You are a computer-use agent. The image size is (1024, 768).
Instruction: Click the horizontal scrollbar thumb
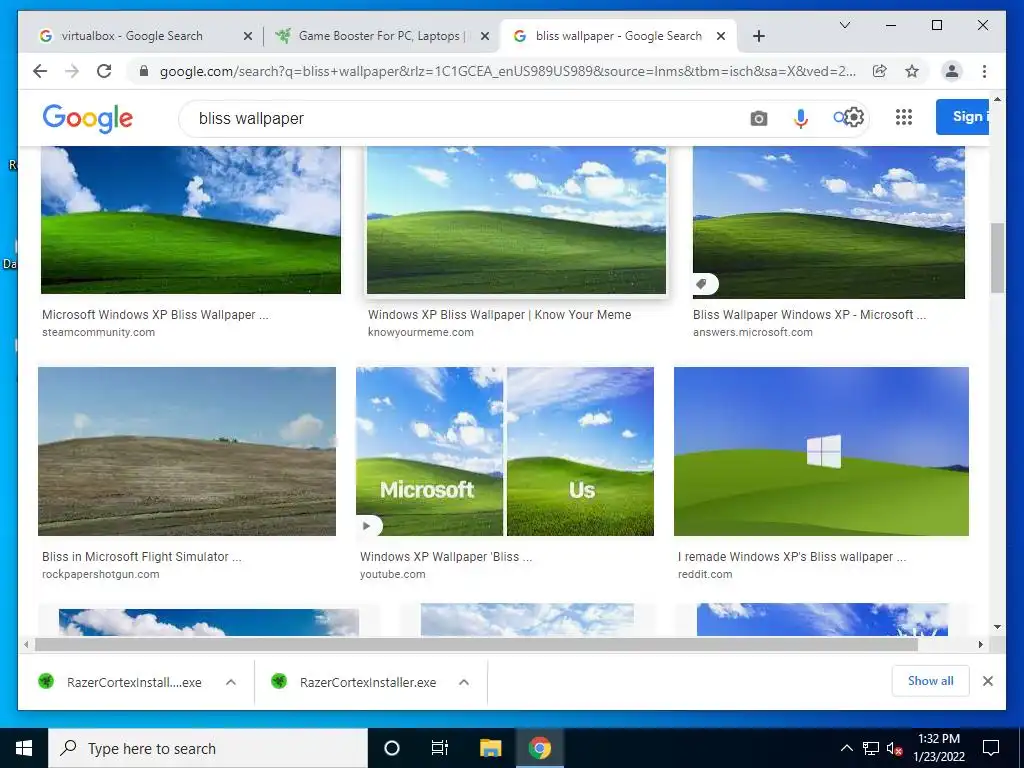tap(476, 645)
